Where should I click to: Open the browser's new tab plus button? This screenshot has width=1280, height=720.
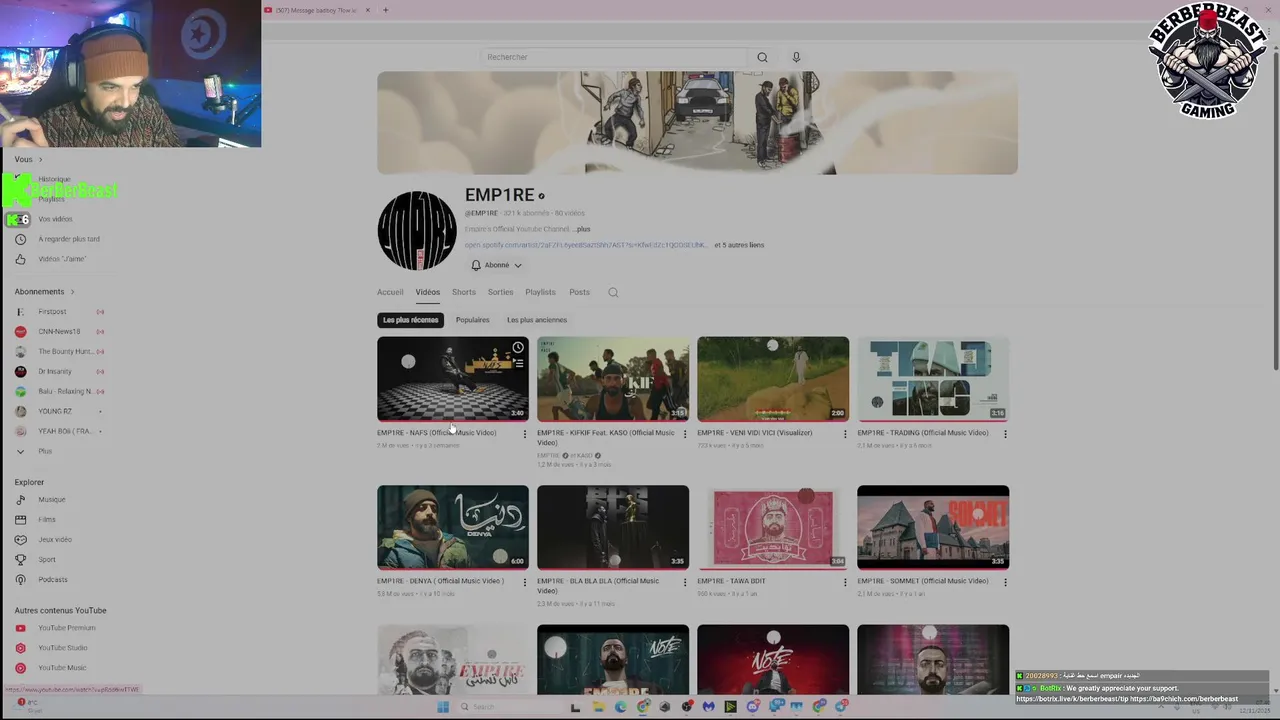coord(385,10)
